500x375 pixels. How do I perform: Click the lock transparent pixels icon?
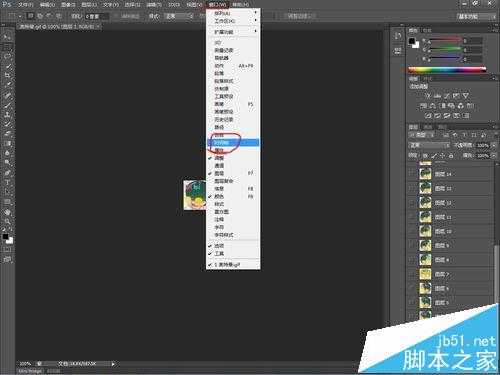[x=425, y=155]
